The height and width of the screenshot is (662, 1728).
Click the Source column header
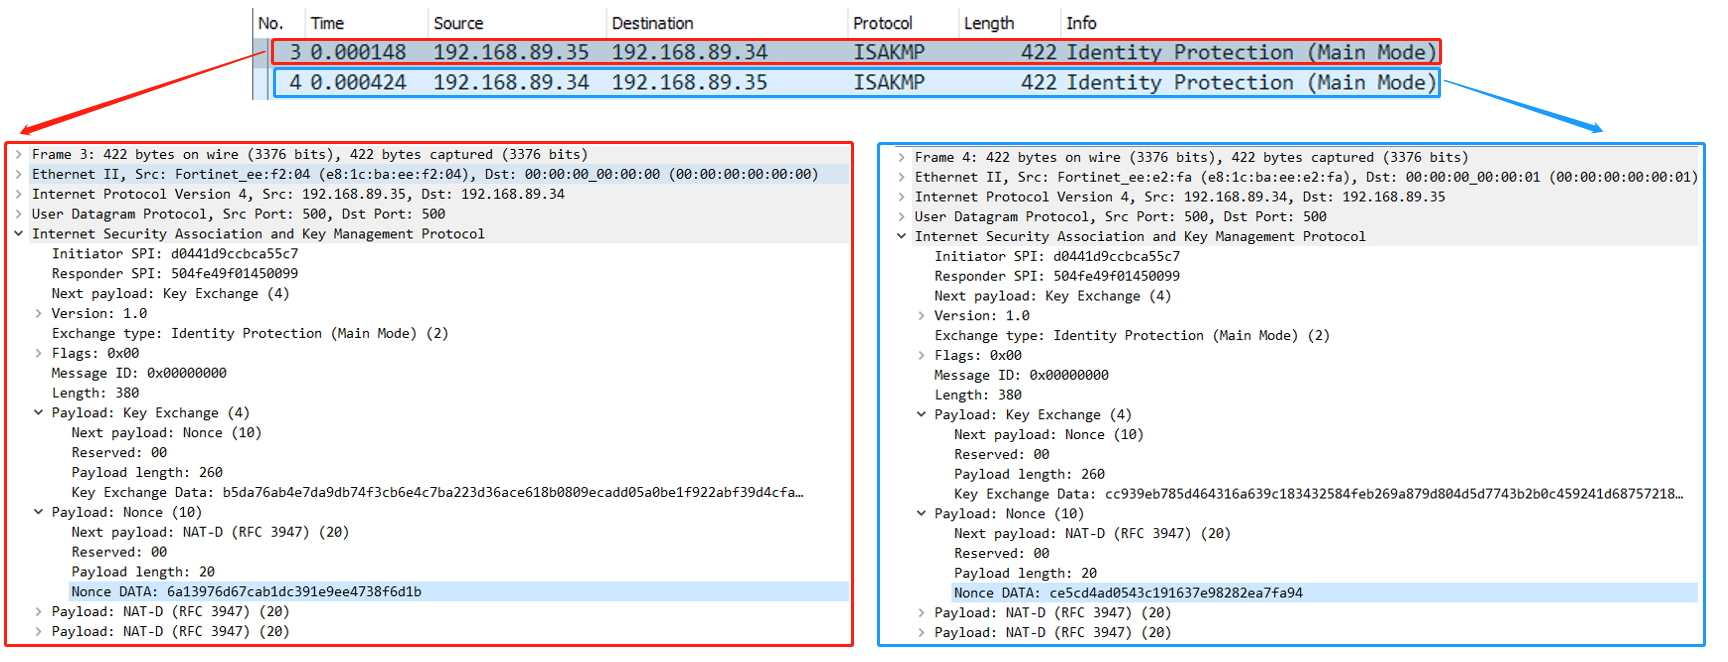[x=458, y=23]
